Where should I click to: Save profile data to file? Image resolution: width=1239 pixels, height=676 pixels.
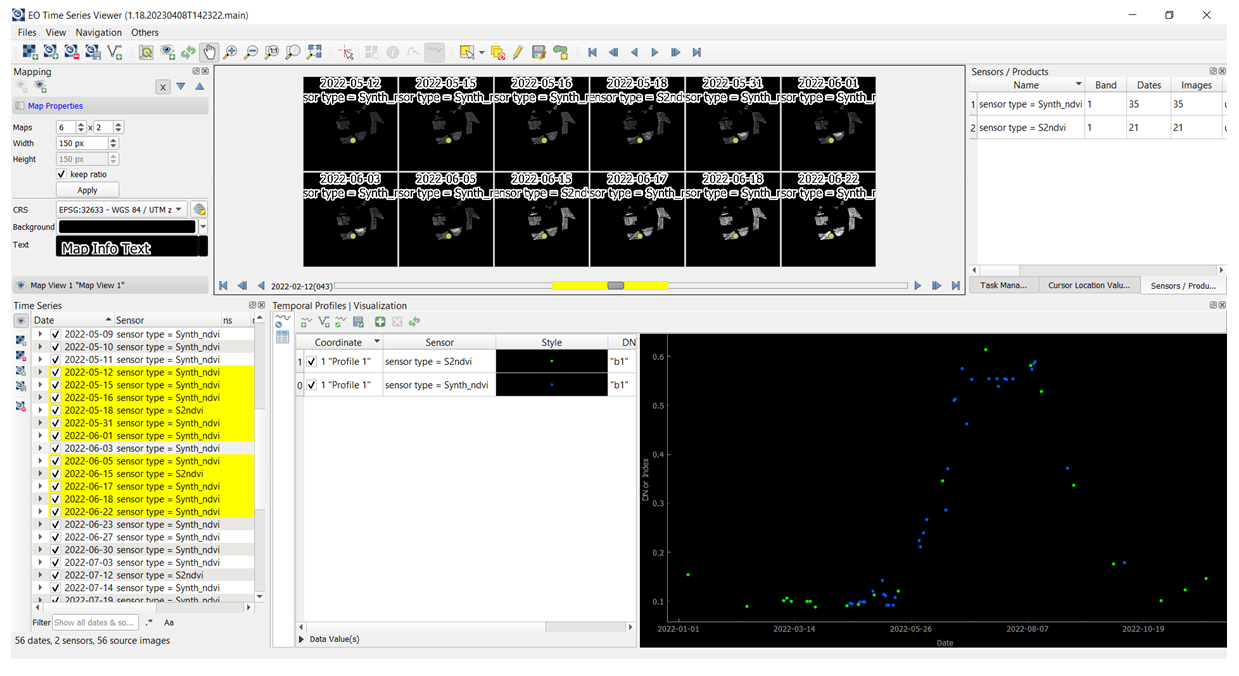tap(357, 321)
